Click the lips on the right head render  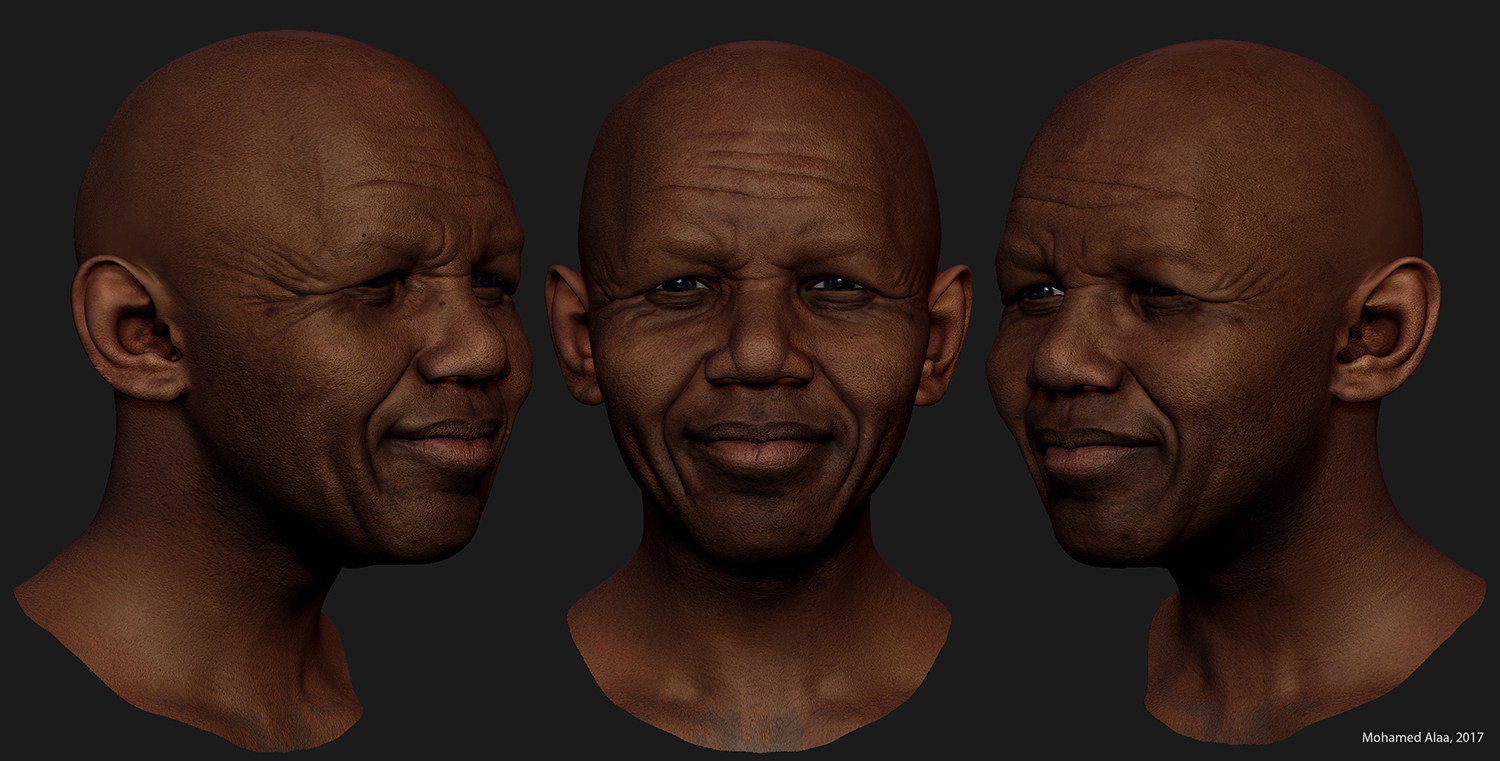pyautogui.click(x=1087, y=447)
